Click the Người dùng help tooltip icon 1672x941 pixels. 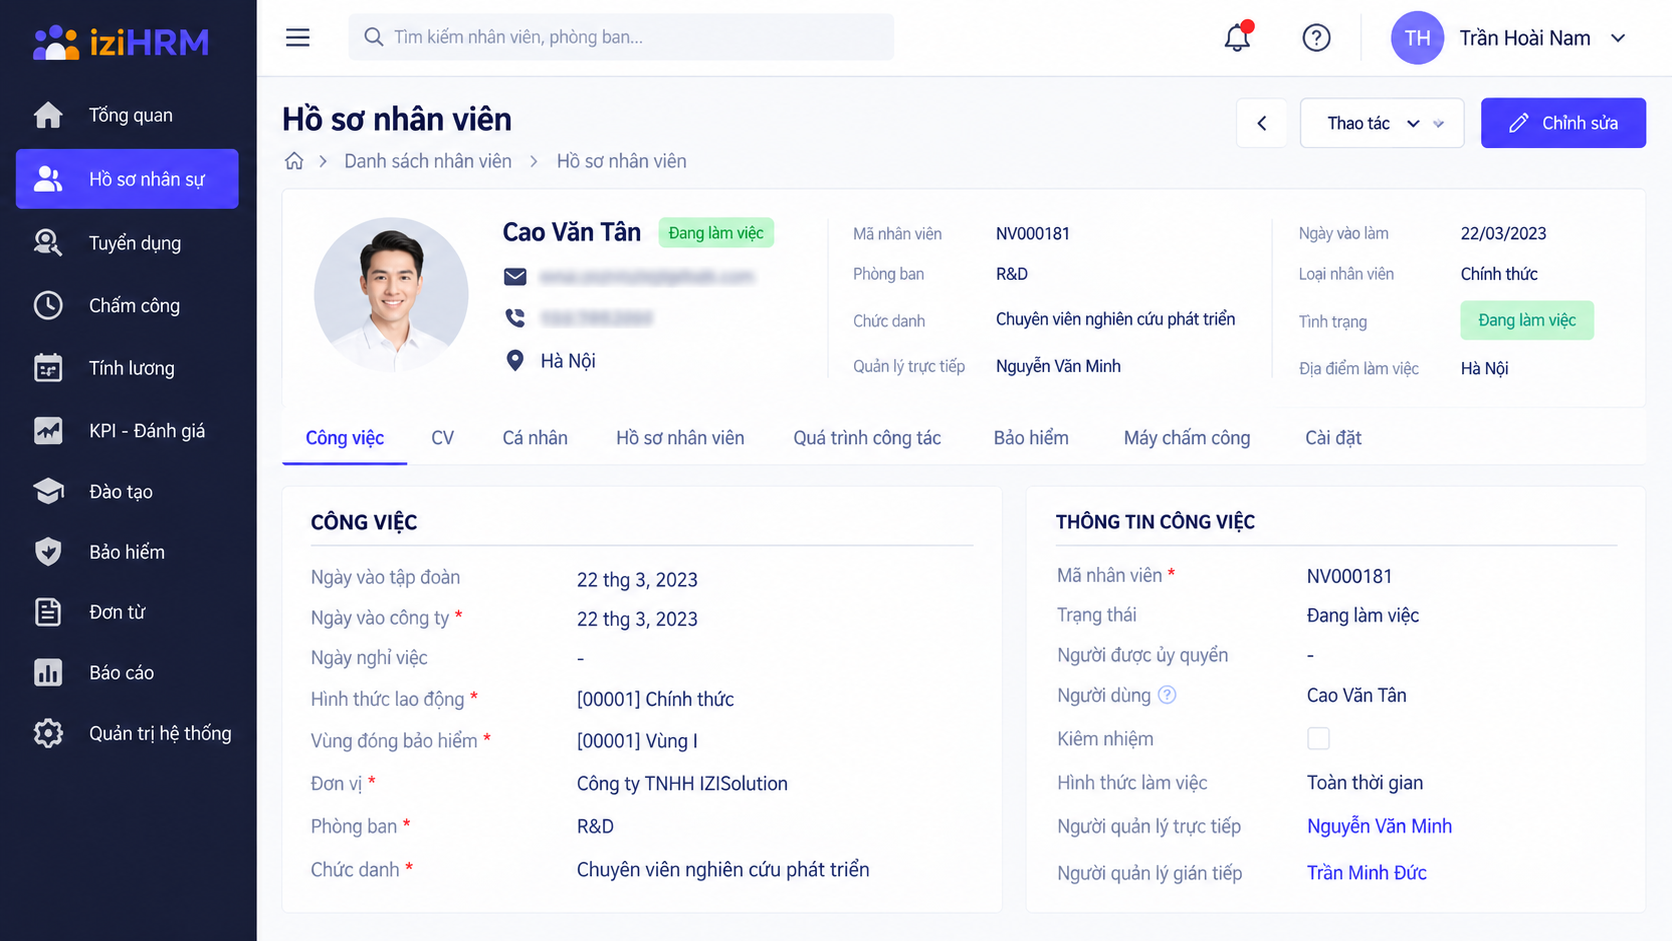pos(1167,695)
